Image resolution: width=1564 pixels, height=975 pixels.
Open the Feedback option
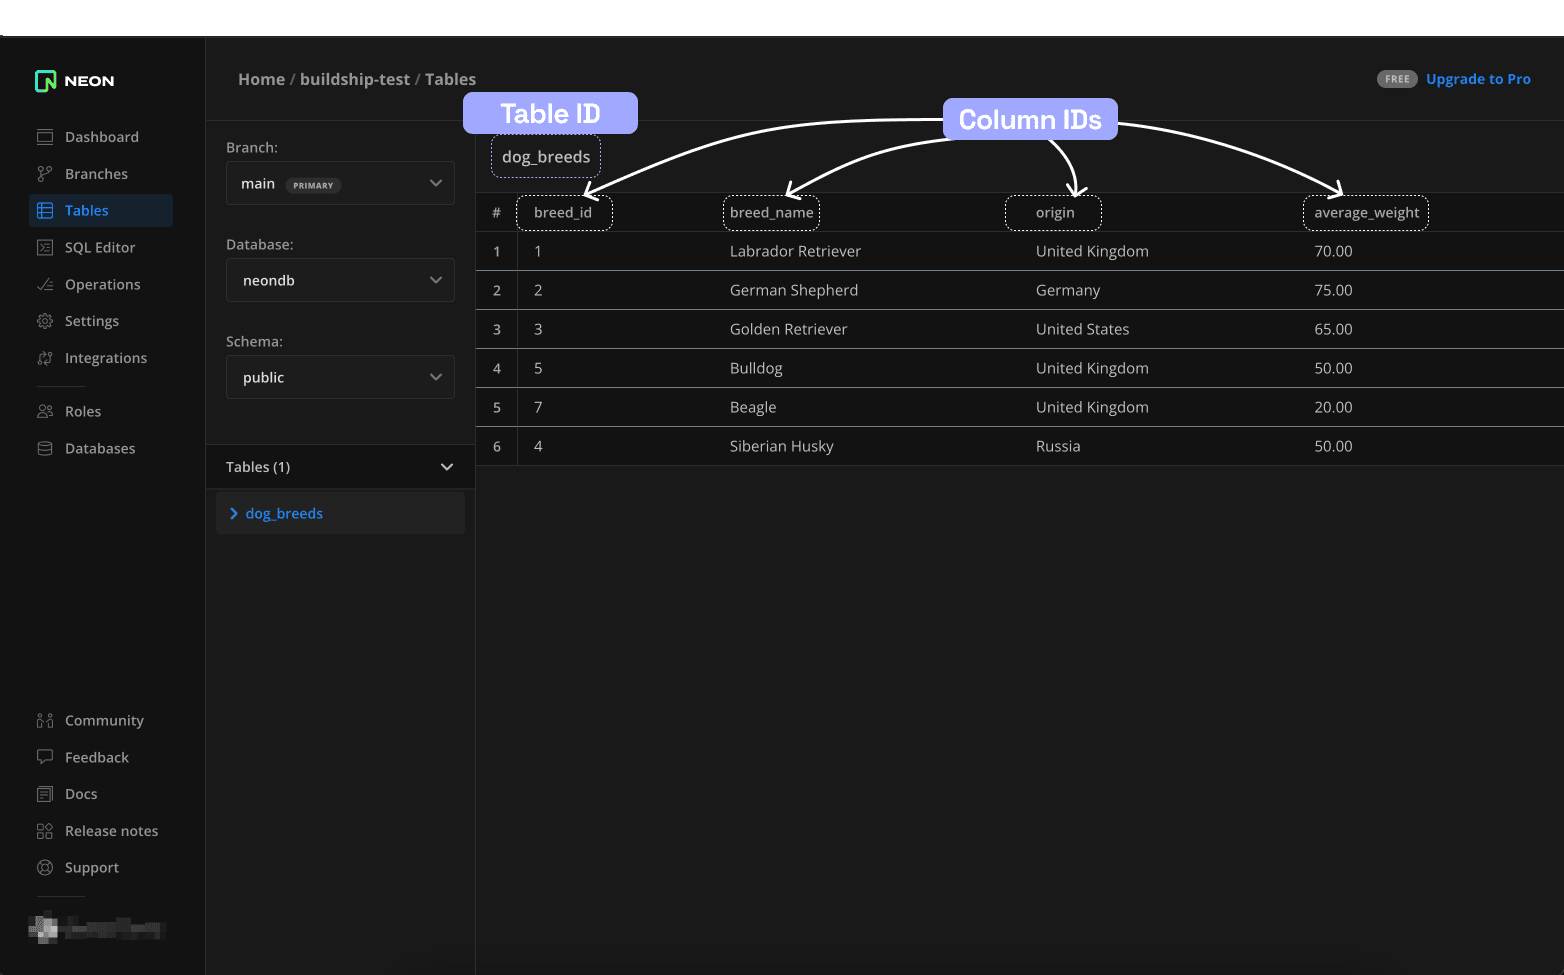click(96, 757)
